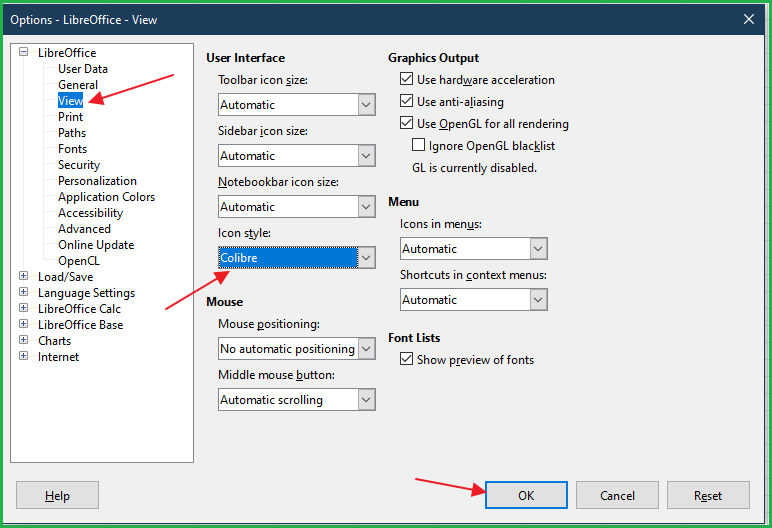Viewport: 772px width, 528px height.
Task: Click the OK button
Action: coord(526,495)
